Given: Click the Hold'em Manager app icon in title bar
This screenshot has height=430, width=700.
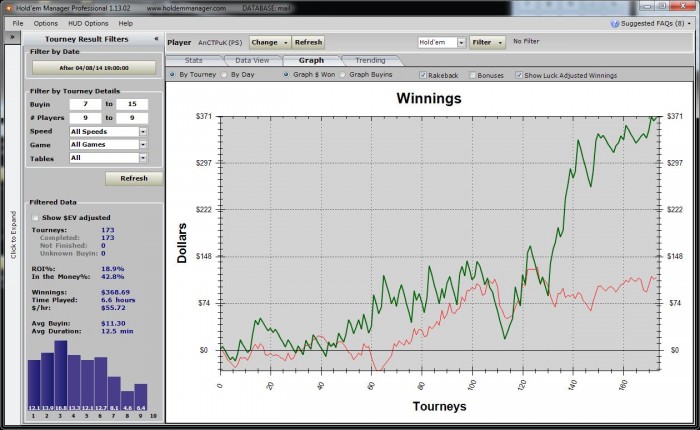Looking at the screenshot, I should (x=8, y=8).
